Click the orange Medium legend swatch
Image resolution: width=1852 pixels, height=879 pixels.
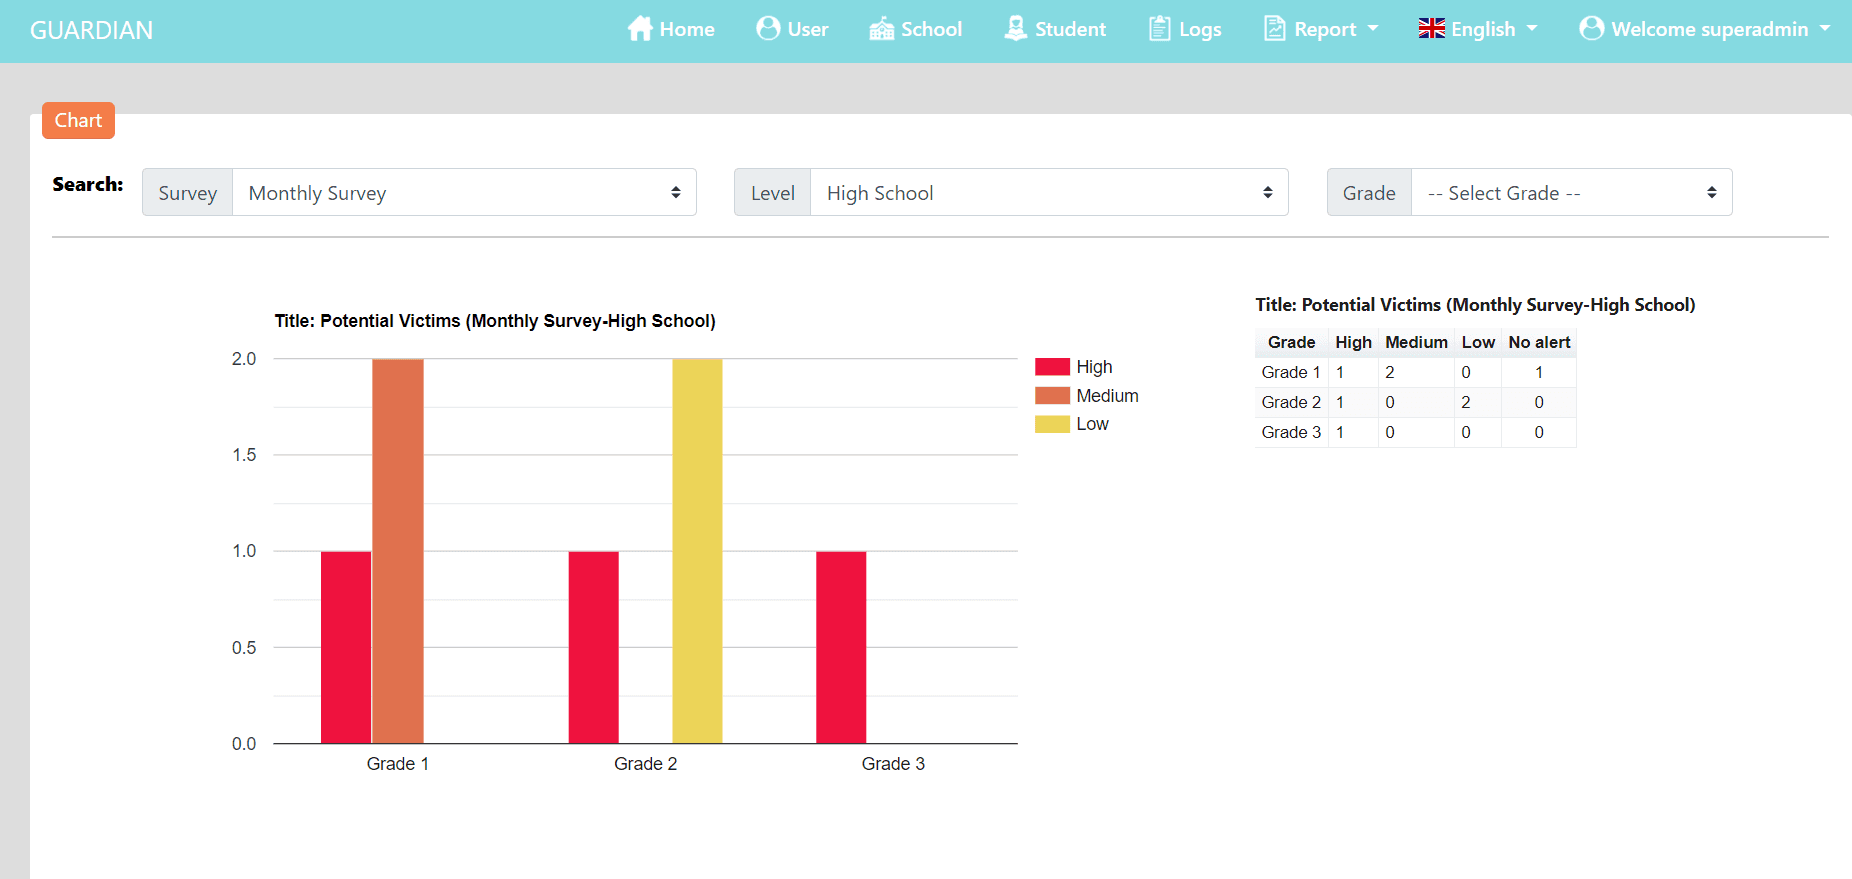[x=1052, y=395]
